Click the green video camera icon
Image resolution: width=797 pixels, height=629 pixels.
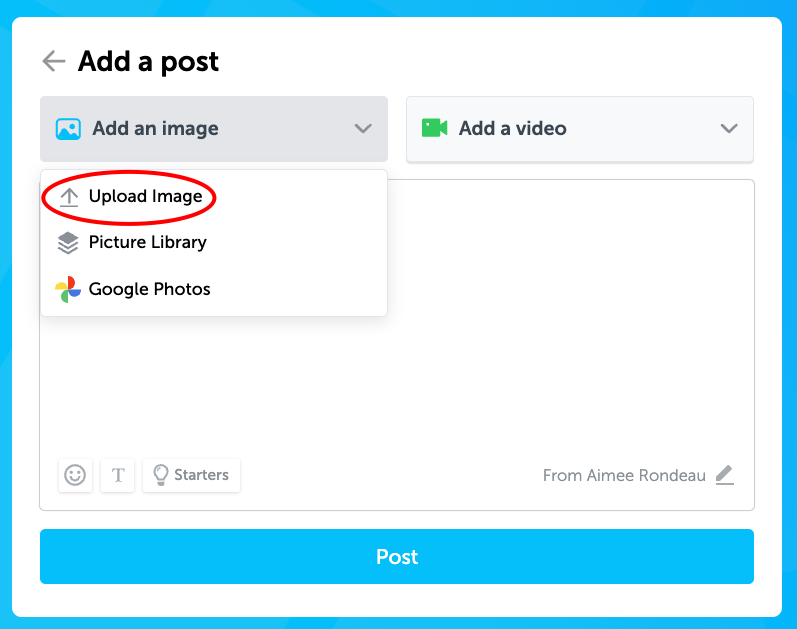(435, 128)
